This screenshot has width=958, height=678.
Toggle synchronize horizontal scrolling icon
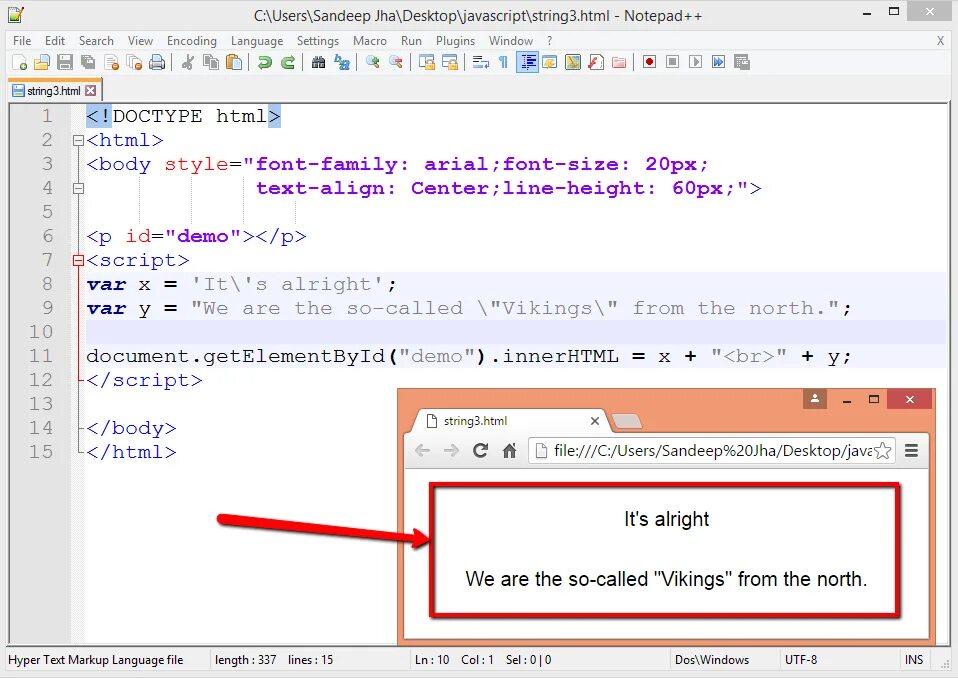tap(450, 62)
